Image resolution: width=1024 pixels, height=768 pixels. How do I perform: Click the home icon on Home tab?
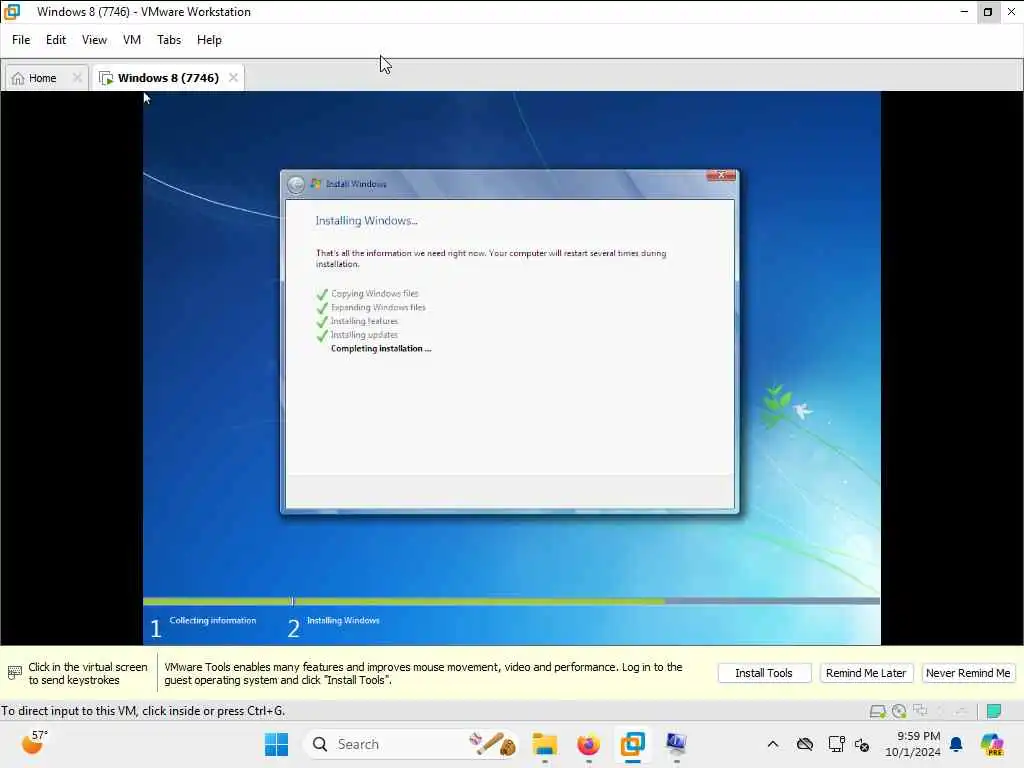coord(18,78)
